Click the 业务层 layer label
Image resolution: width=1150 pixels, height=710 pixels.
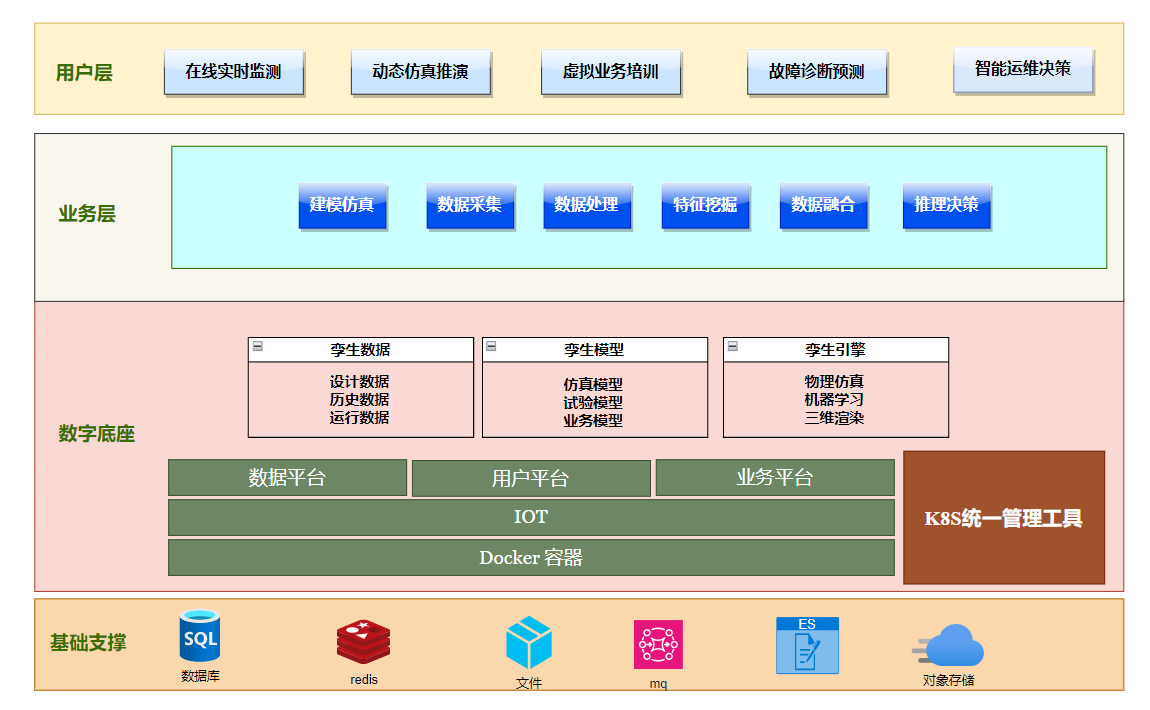87,213
